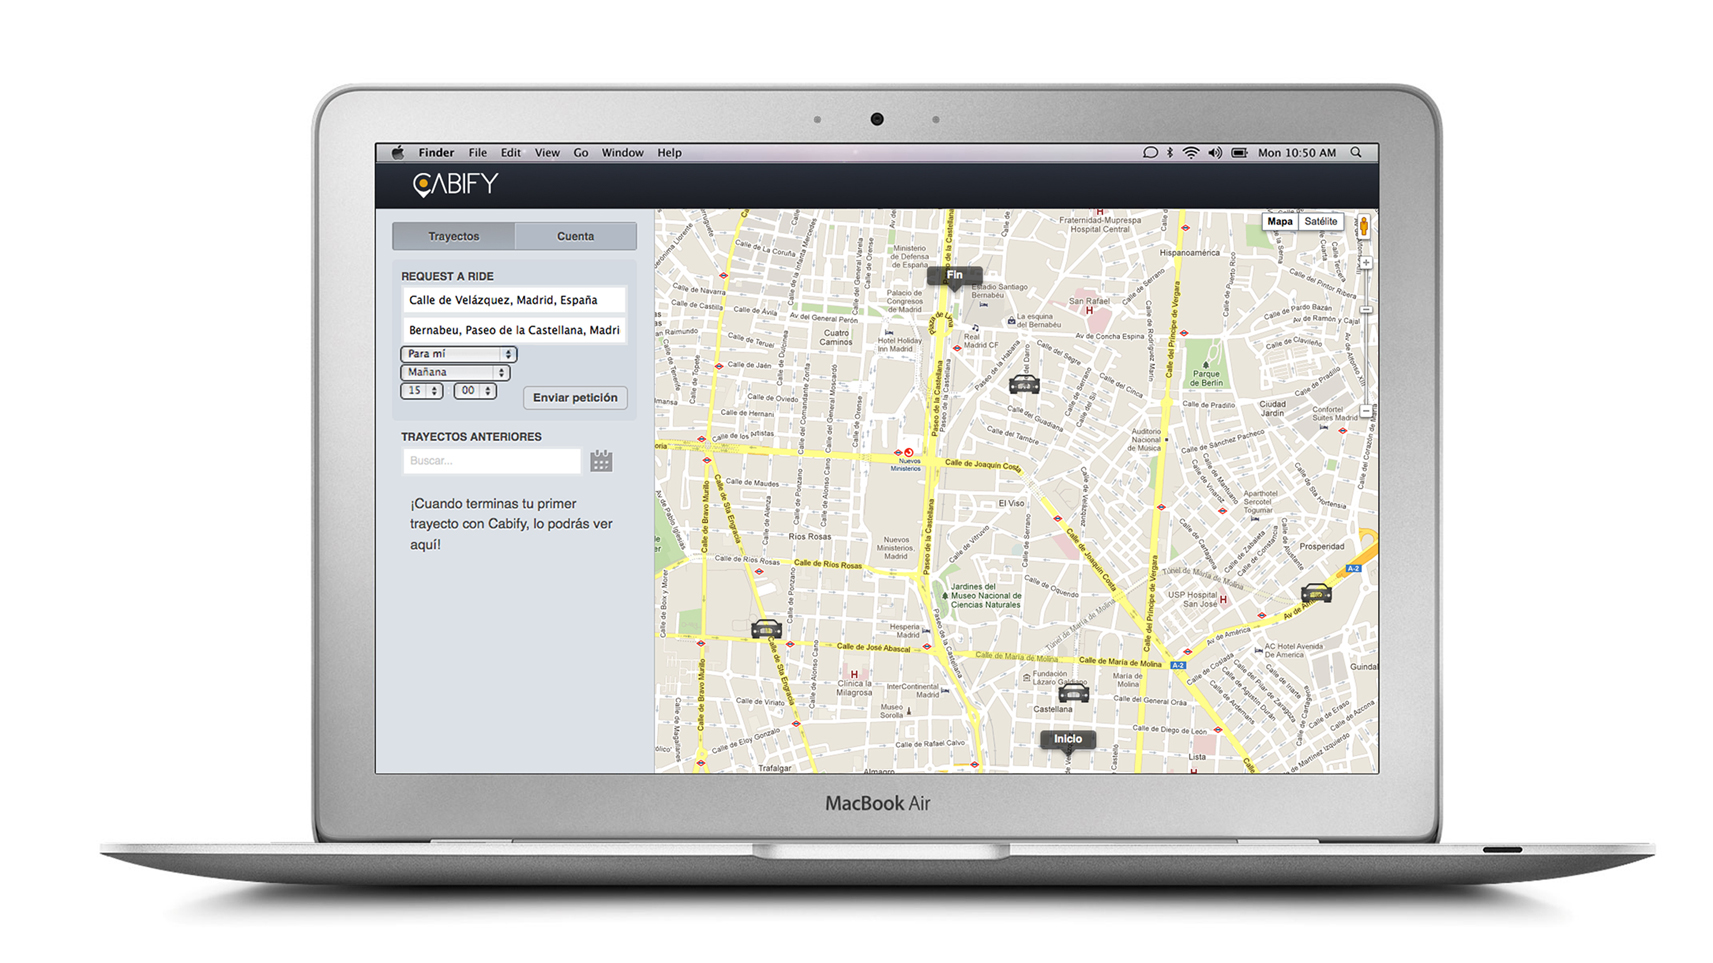Click the Buscar search field
The height and width of the screenshot is (963, 1713).
pos(491,461)
